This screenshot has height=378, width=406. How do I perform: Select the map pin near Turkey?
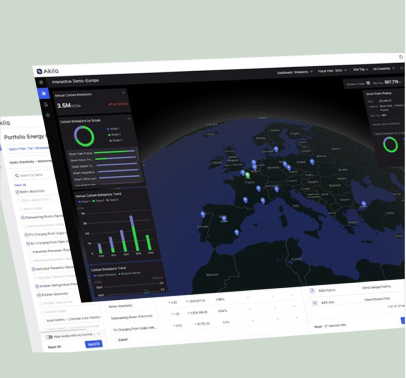[x=364, y=204]
